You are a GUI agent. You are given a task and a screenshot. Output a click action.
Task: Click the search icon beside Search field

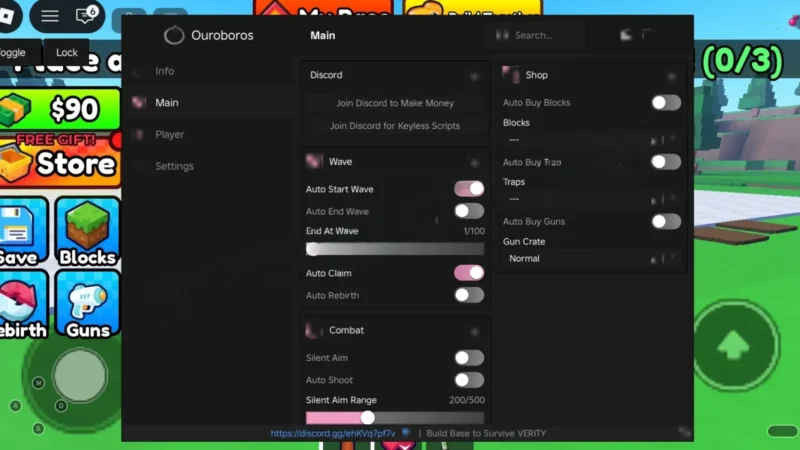[x=502, y=35]
